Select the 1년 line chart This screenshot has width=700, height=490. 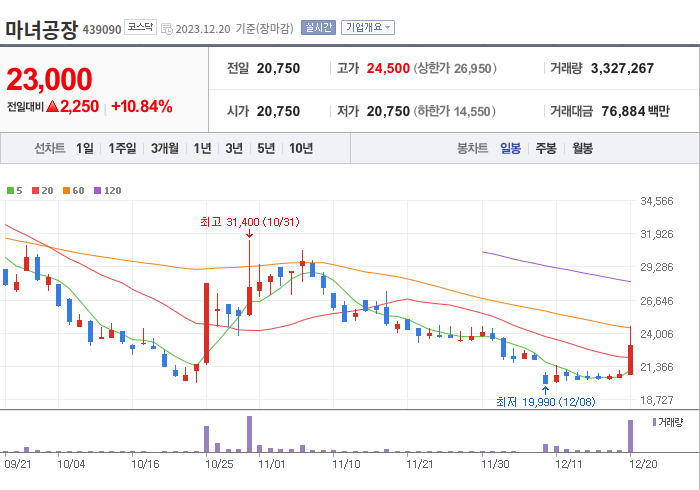tap(202, 148)
